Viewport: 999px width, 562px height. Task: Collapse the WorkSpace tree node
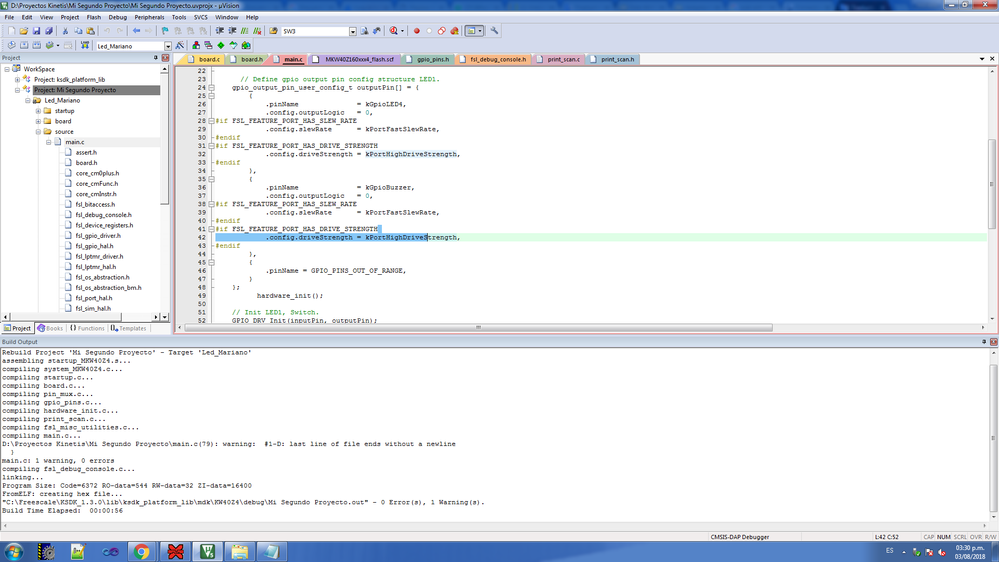(7, 69)
